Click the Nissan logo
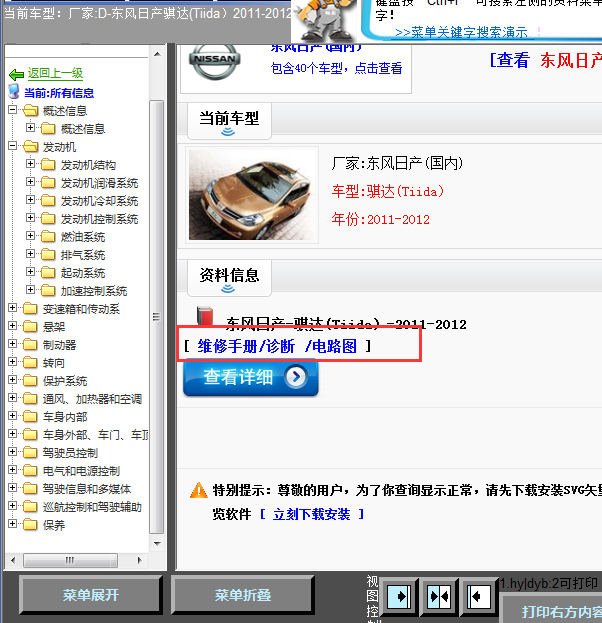 pos(215,62)
